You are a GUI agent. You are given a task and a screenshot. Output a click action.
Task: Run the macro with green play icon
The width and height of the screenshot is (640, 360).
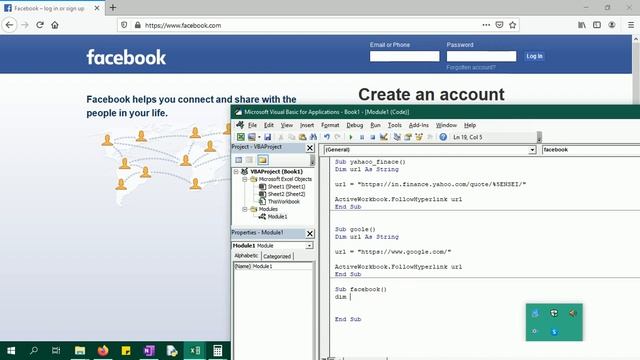tap(351, 137)
